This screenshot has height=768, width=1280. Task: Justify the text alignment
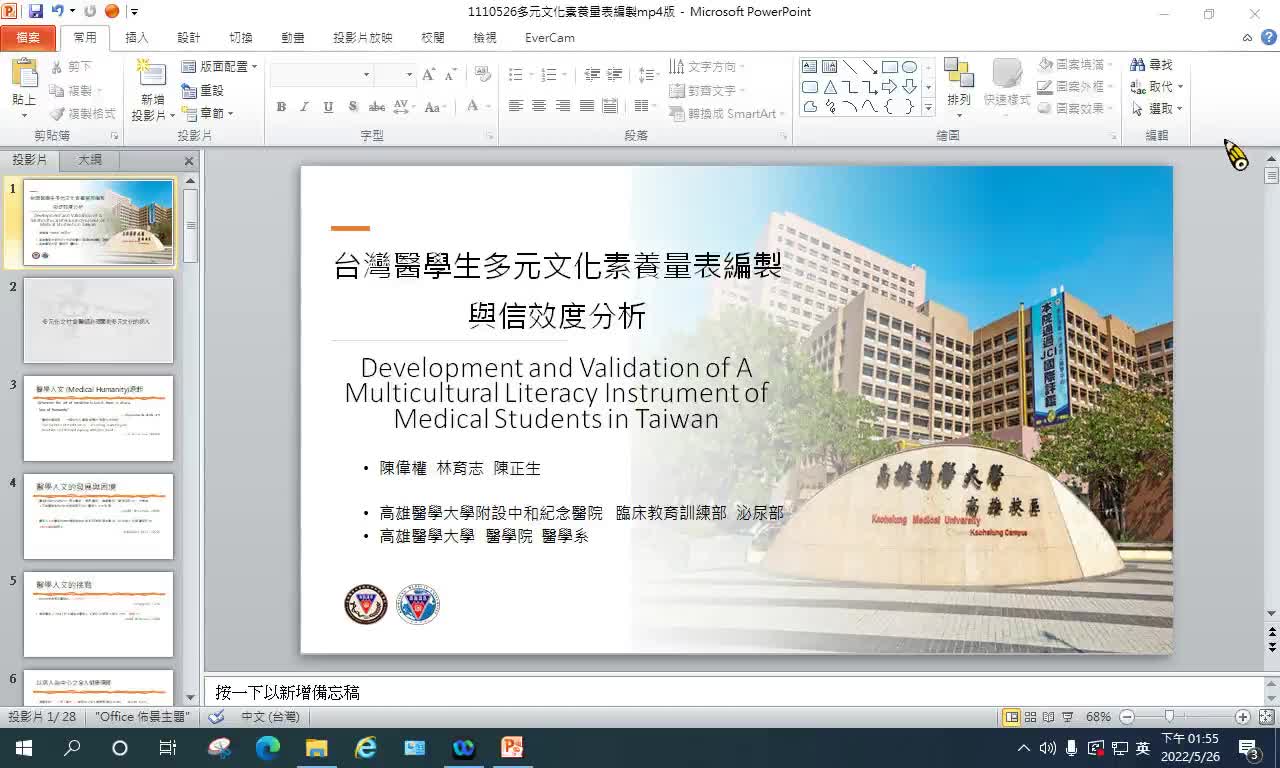coord(587,106)
